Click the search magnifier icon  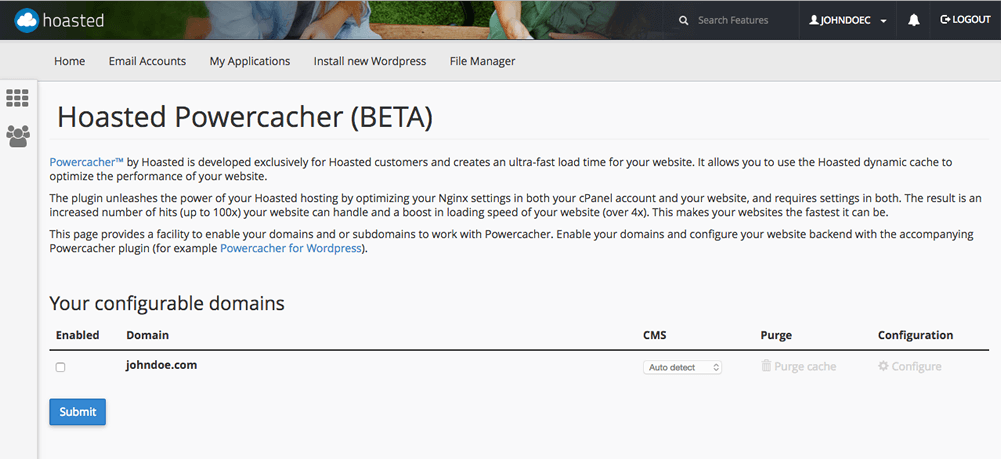tap(683, 20)
